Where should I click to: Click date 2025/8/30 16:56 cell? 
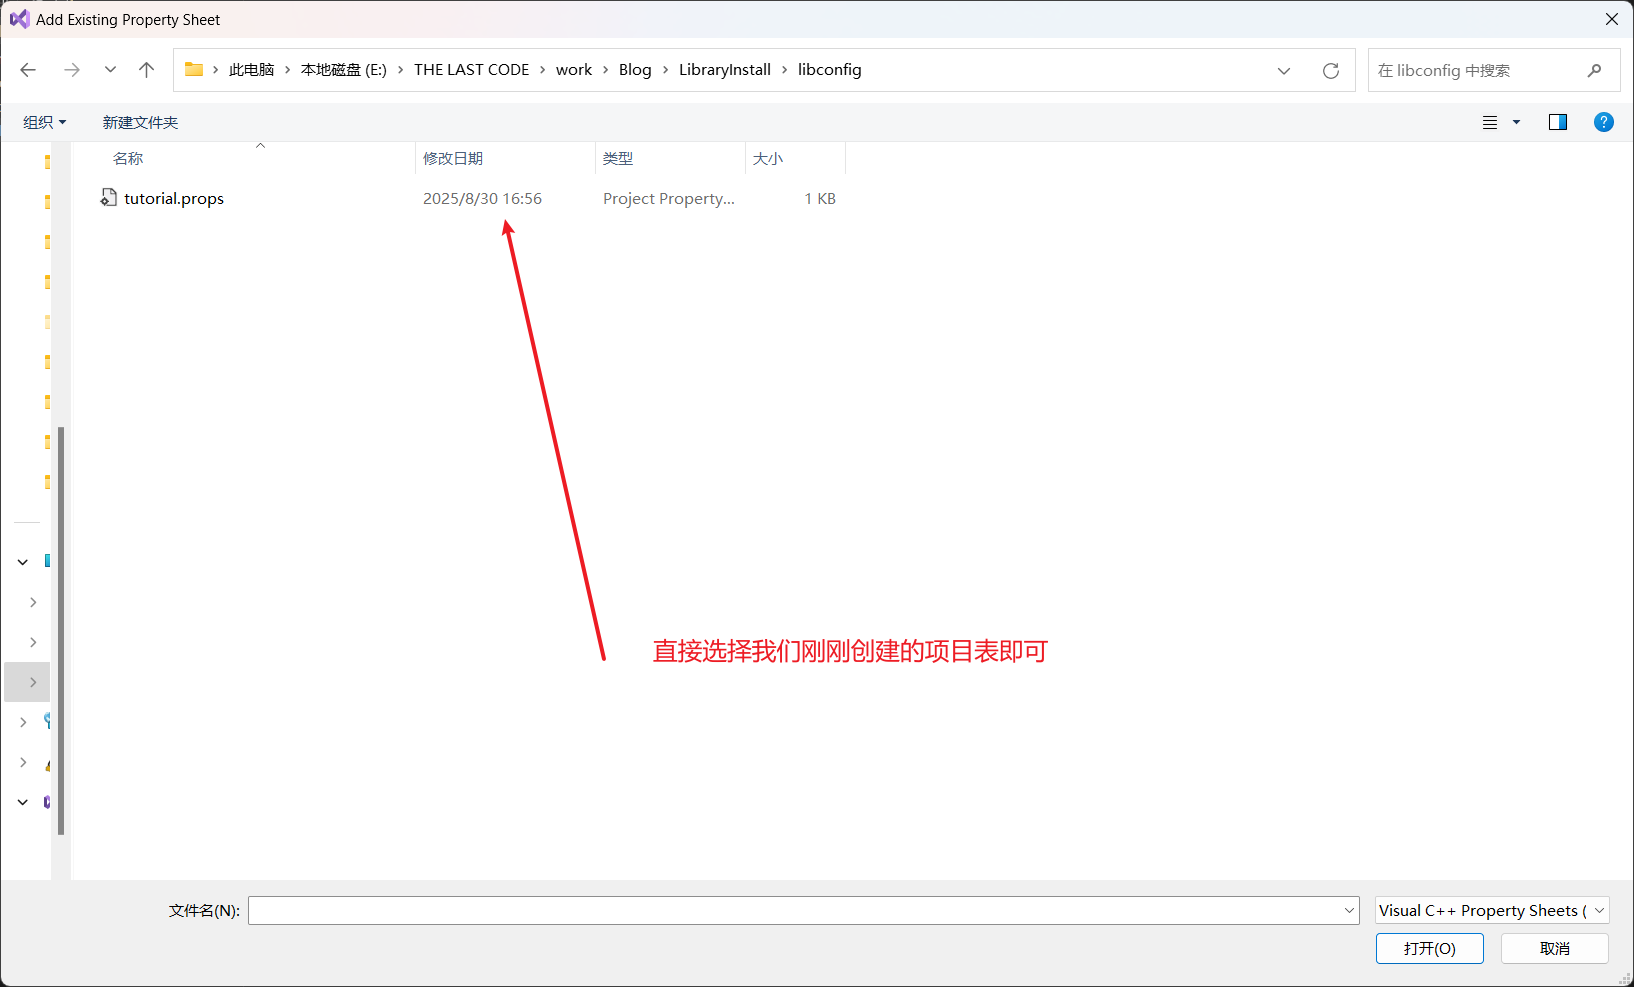(x=482, y=198)
